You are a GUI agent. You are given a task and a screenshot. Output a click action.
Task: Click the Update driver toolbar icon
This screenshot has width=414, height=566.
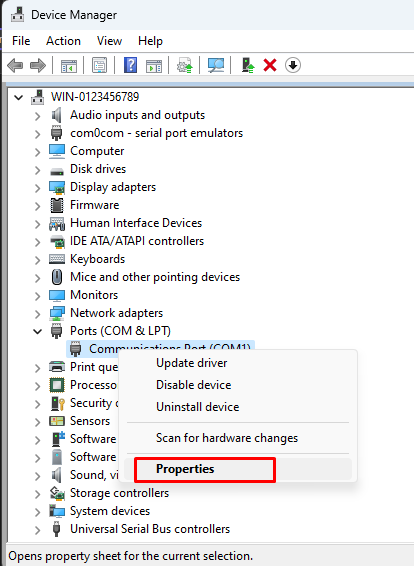(x=248, y=65)
